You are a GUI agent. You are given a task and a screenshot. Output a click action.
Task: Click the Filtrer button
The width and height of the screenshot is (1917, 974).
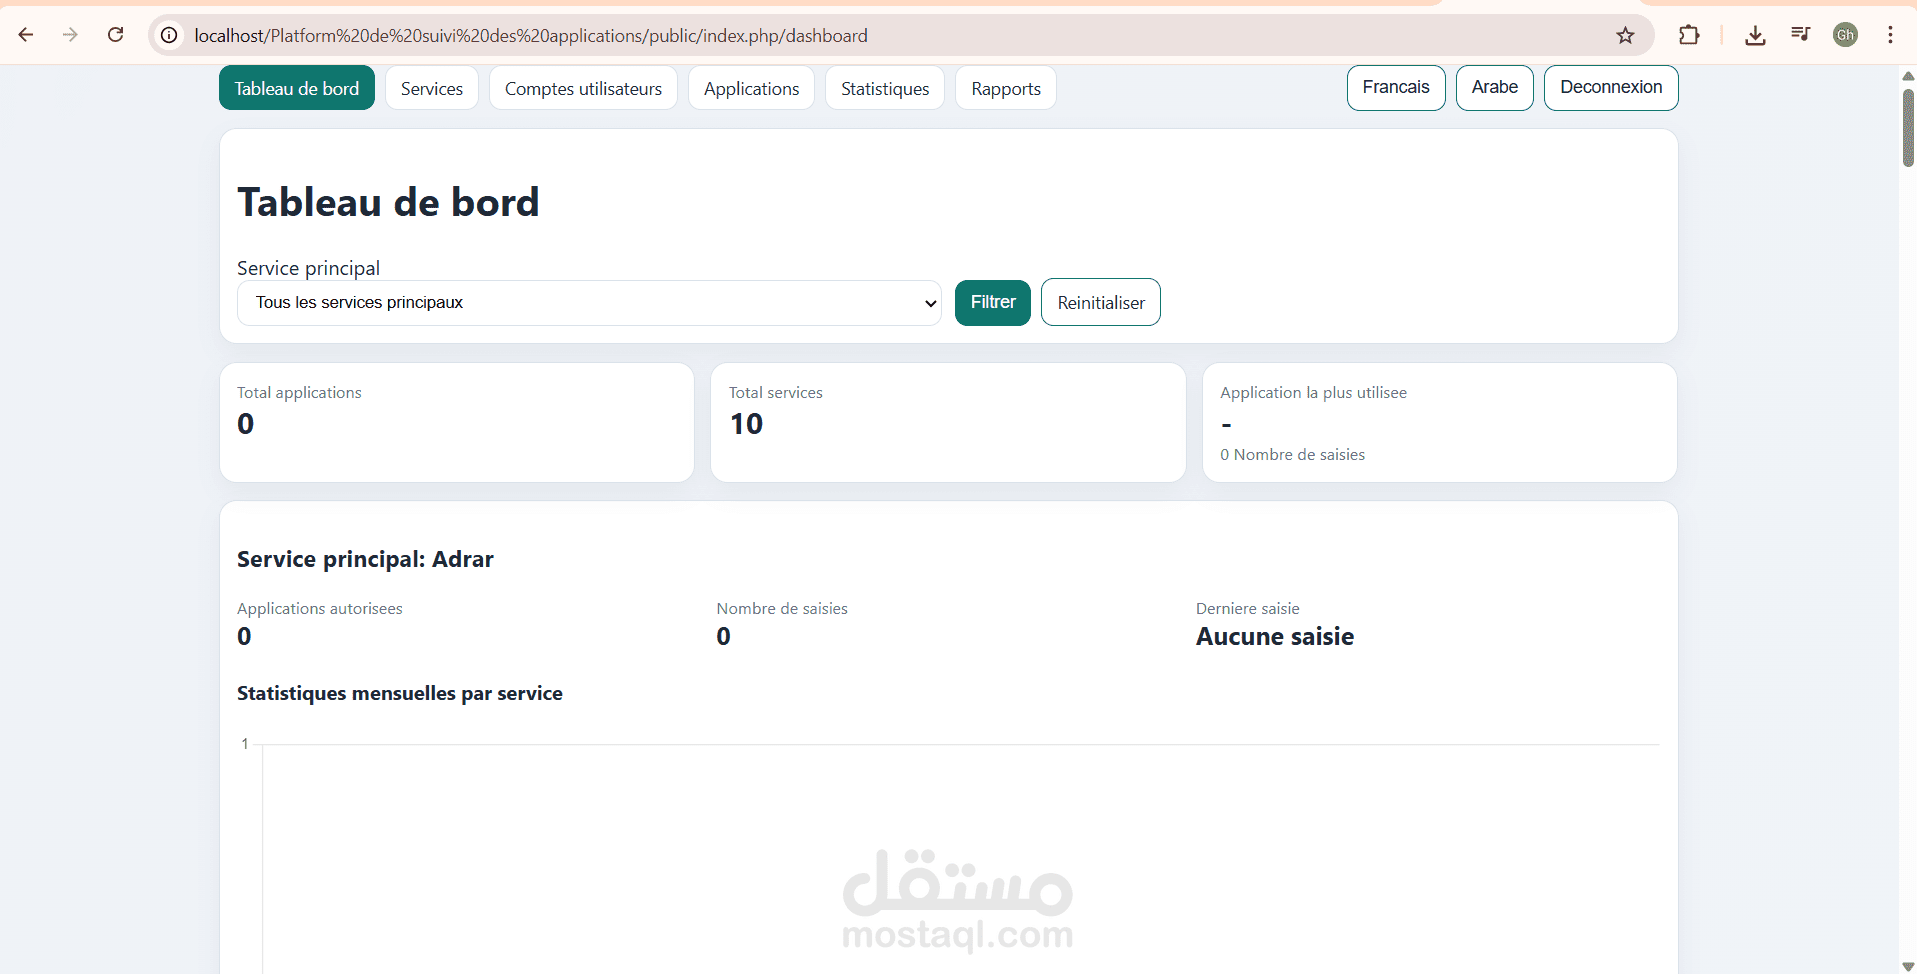point(992,302)
